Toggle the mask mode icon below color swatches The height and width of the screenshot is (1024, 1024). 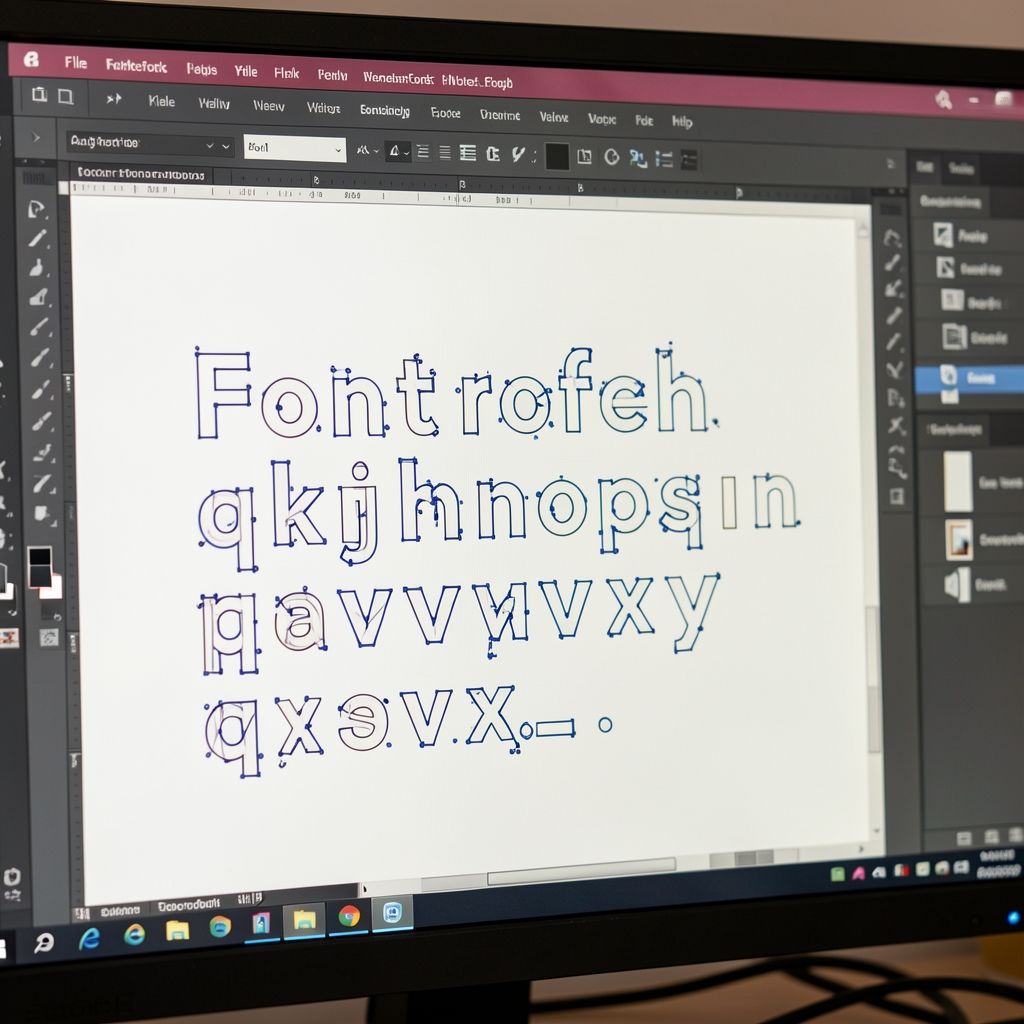point(49,637)
